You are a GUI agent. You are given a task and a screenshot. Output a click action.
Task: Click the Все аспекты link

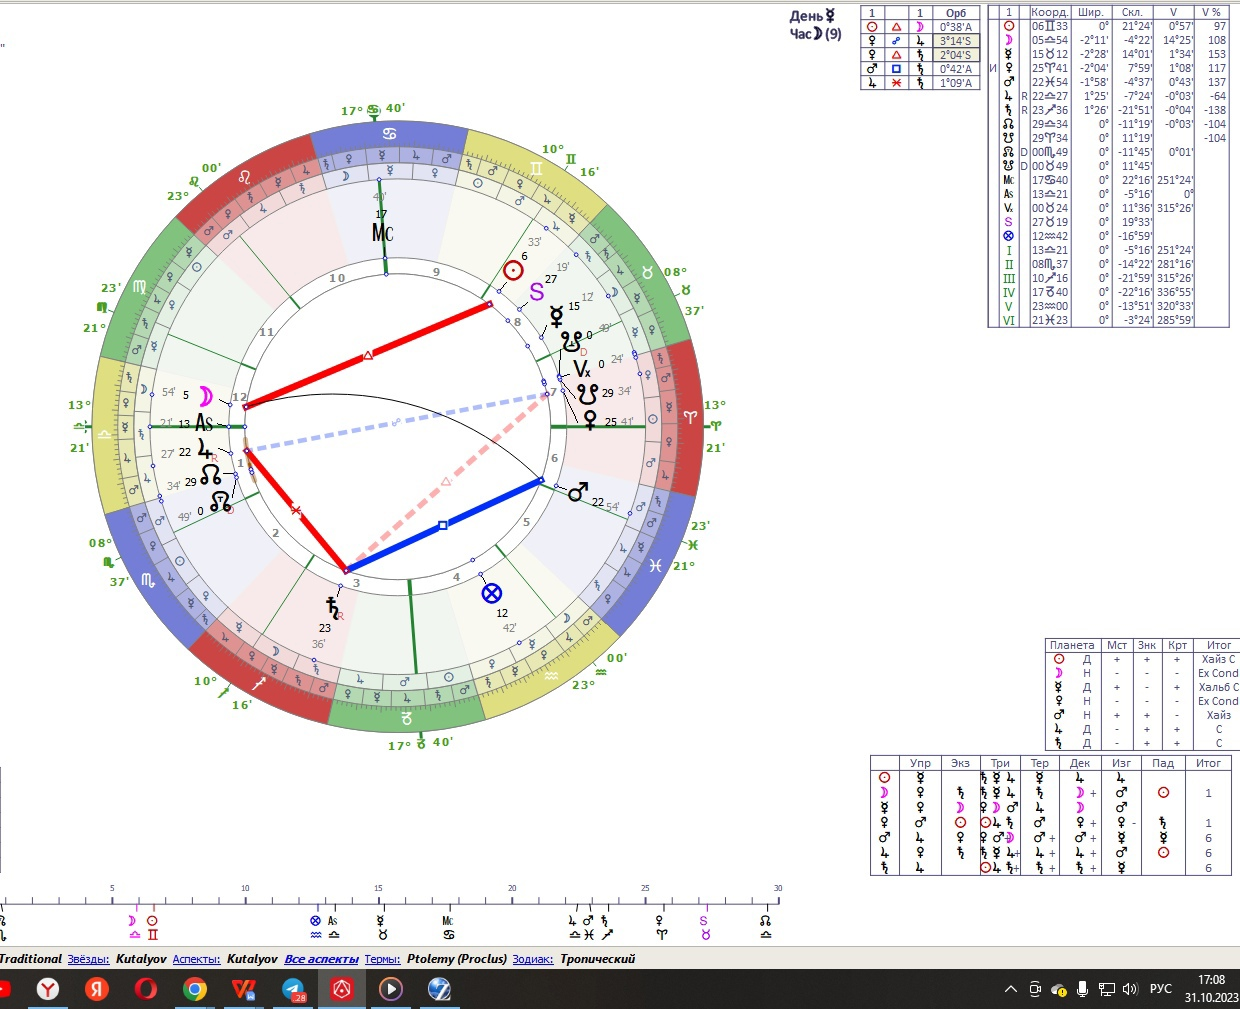[321, 959]
